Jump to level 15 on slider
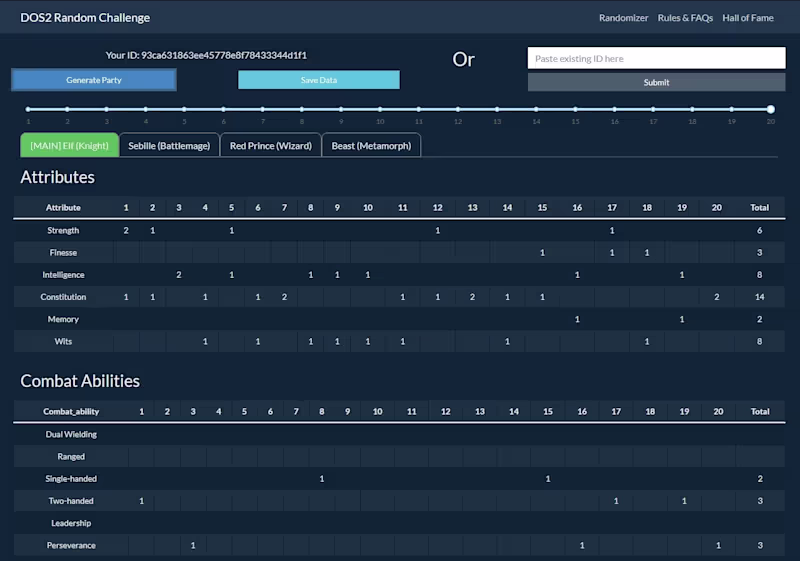The width and height of the screenshot is (800, 561). 575,109
